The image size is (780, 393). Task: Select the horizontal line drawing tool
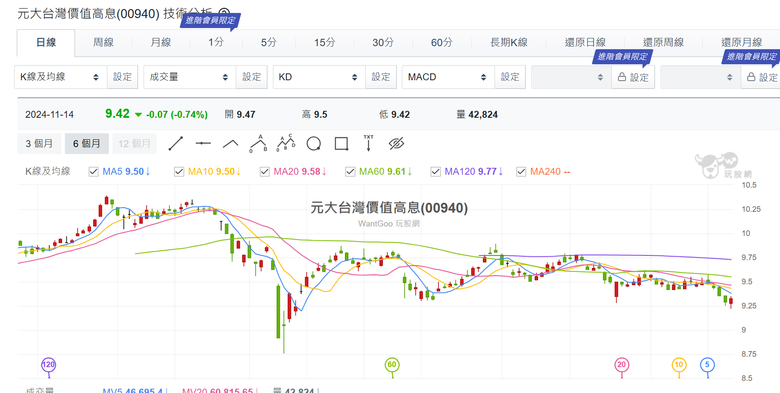coord(203,144)
